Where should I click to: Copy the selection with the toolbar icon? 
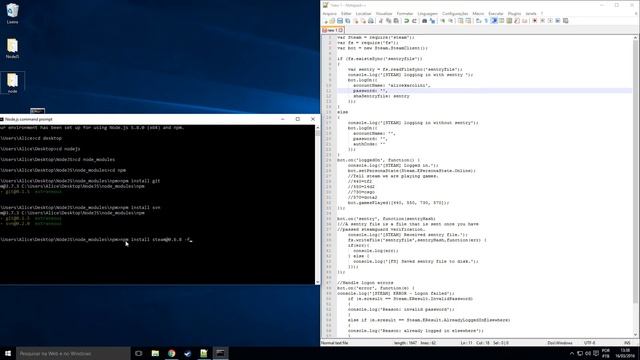pos(389,20)
